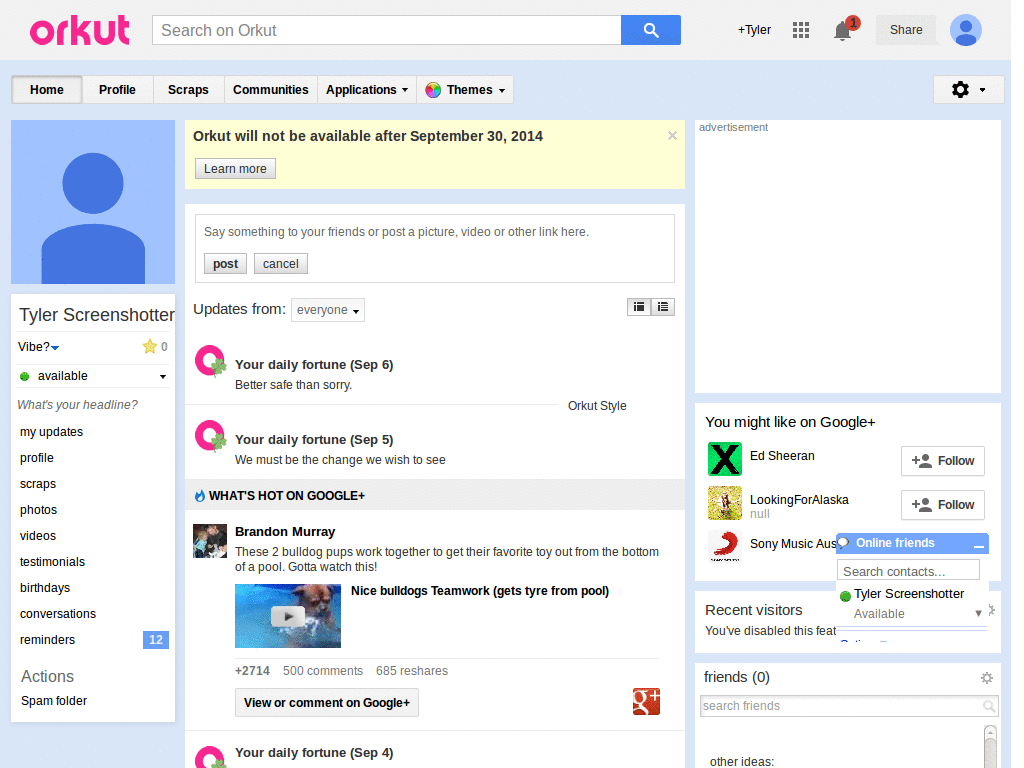Click the friends list scrollbar
The image size is (1024, 768).
[x=990, y=746]
